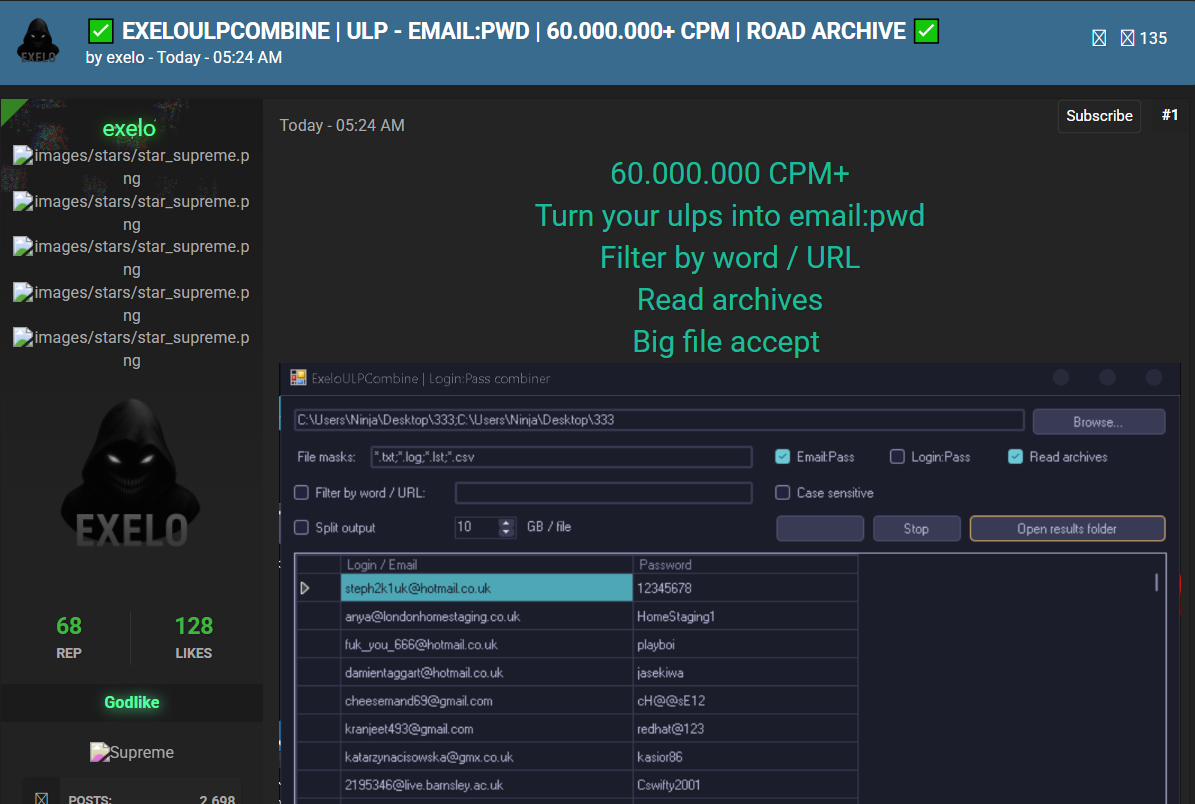The height and width of the screenshot is (804, 1195).
Task: Click the ExeloULPCombine app icon in title bar
Action: 298,378
